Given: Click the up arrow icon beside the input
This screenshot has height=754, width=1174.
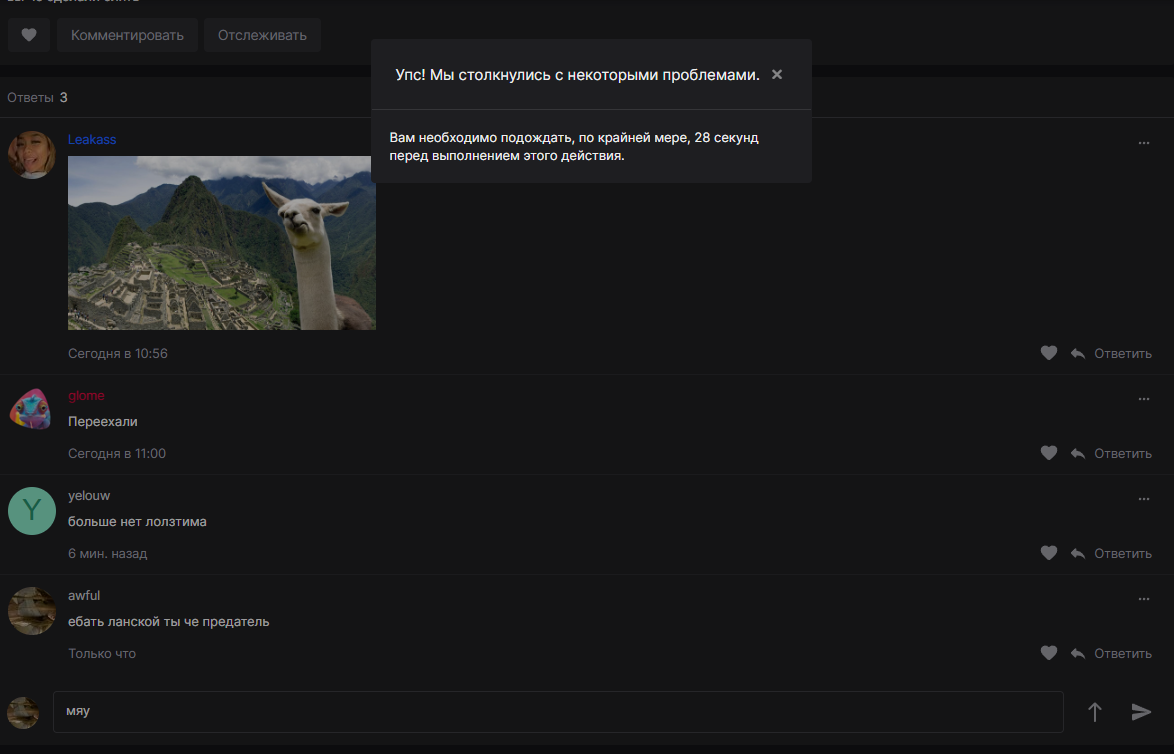Looking at the screenshot, I should point(1094,712).
